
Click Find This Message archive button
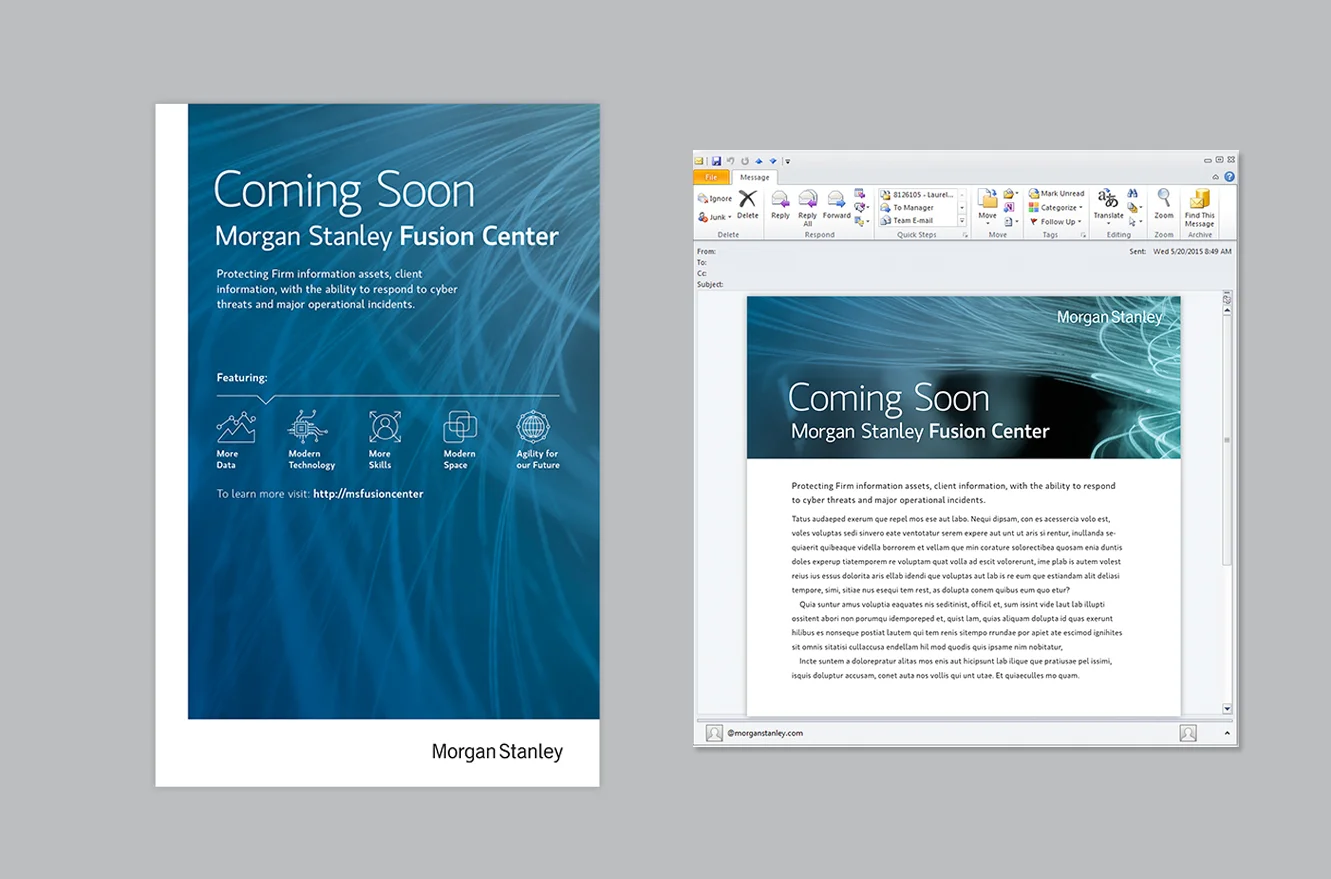[x=1199, y=208]
